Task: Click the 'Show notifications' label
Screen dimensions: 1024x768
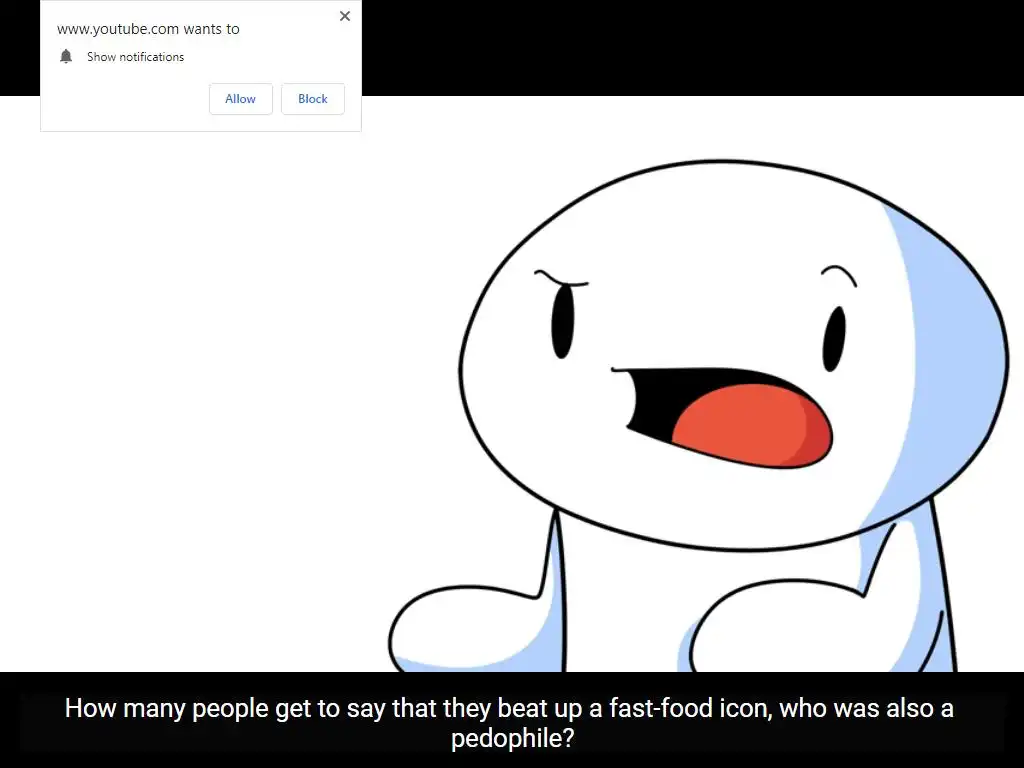Action: [135, 57]
